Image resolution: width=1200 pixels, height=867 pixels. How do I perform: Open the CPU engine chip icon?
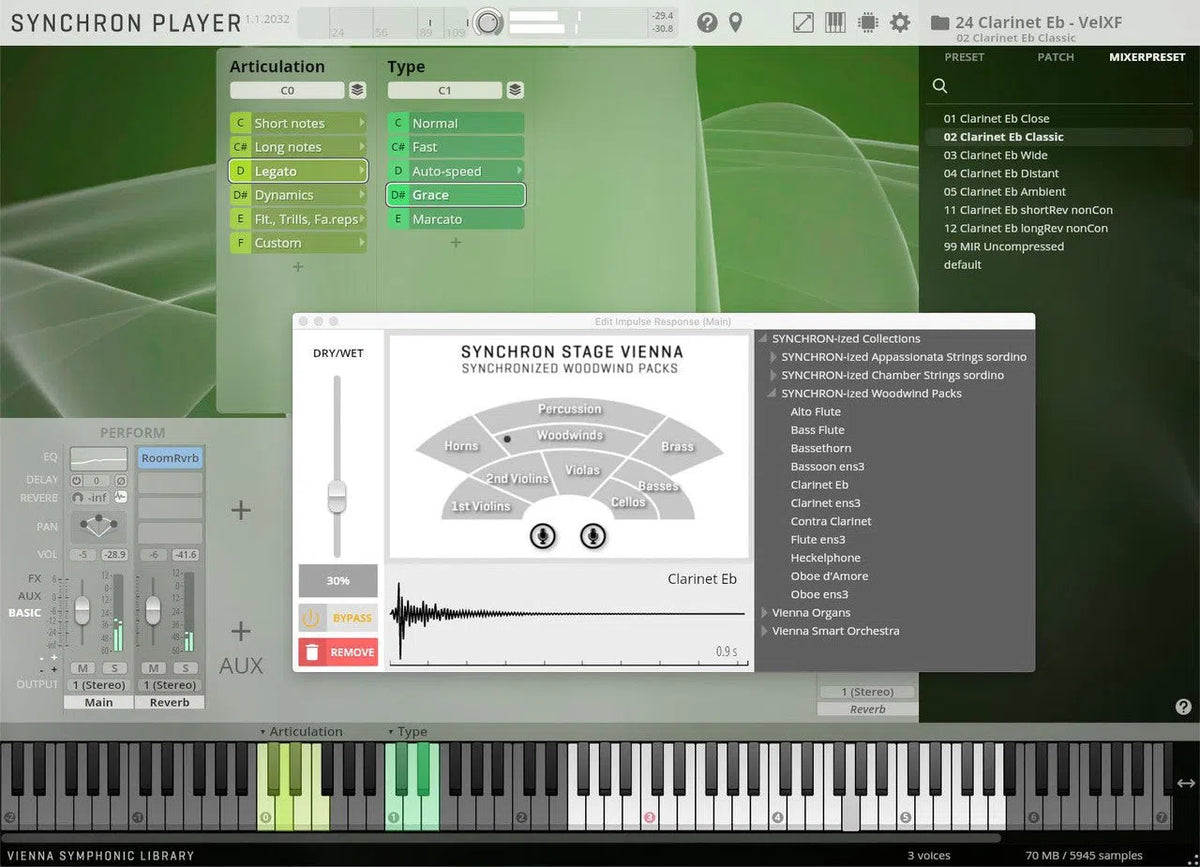pyautogui.click(x=867, y=22)
